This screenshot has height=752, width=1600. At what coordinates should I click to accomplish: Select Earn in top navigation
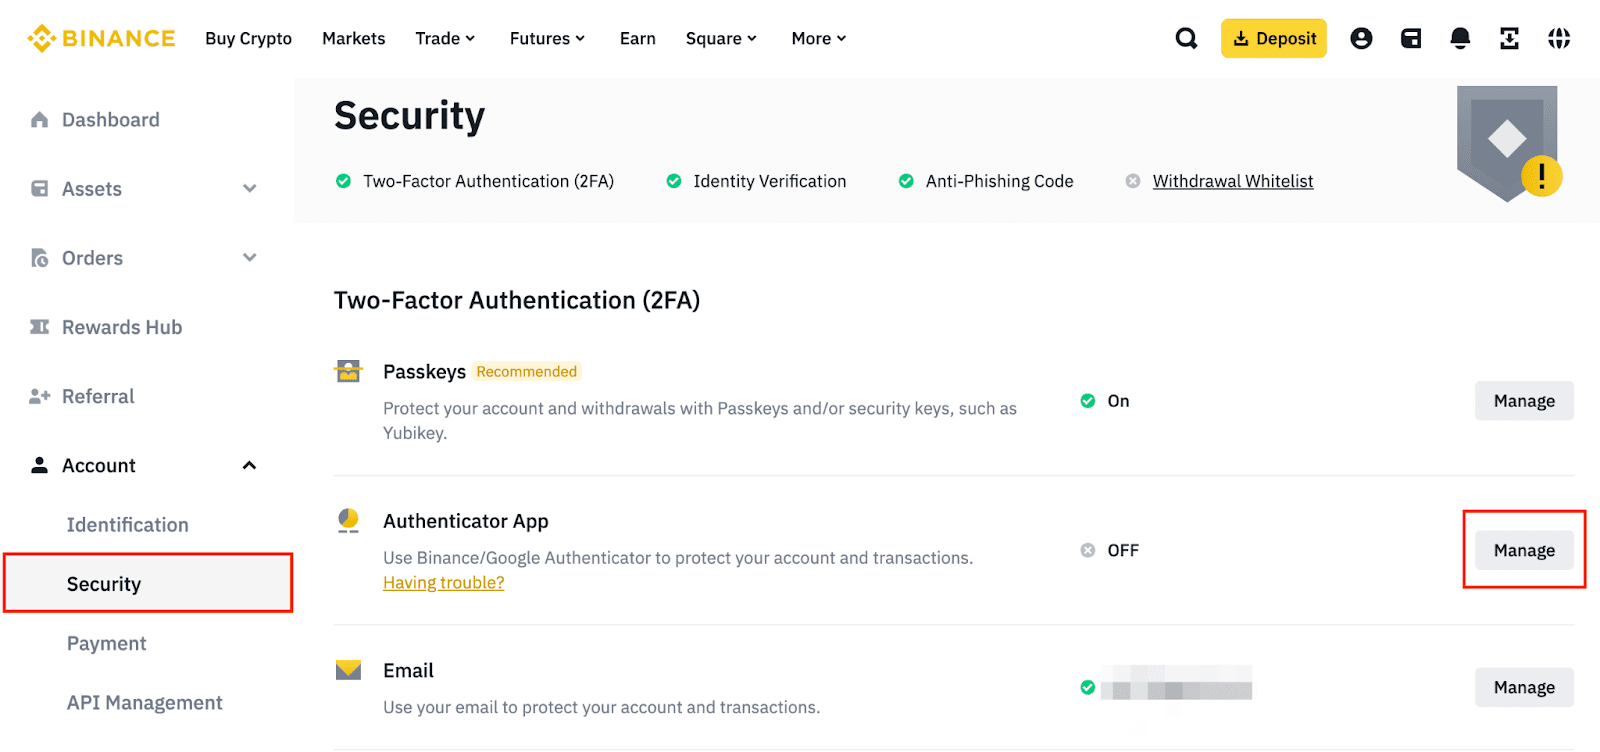[x=637, y=38]
